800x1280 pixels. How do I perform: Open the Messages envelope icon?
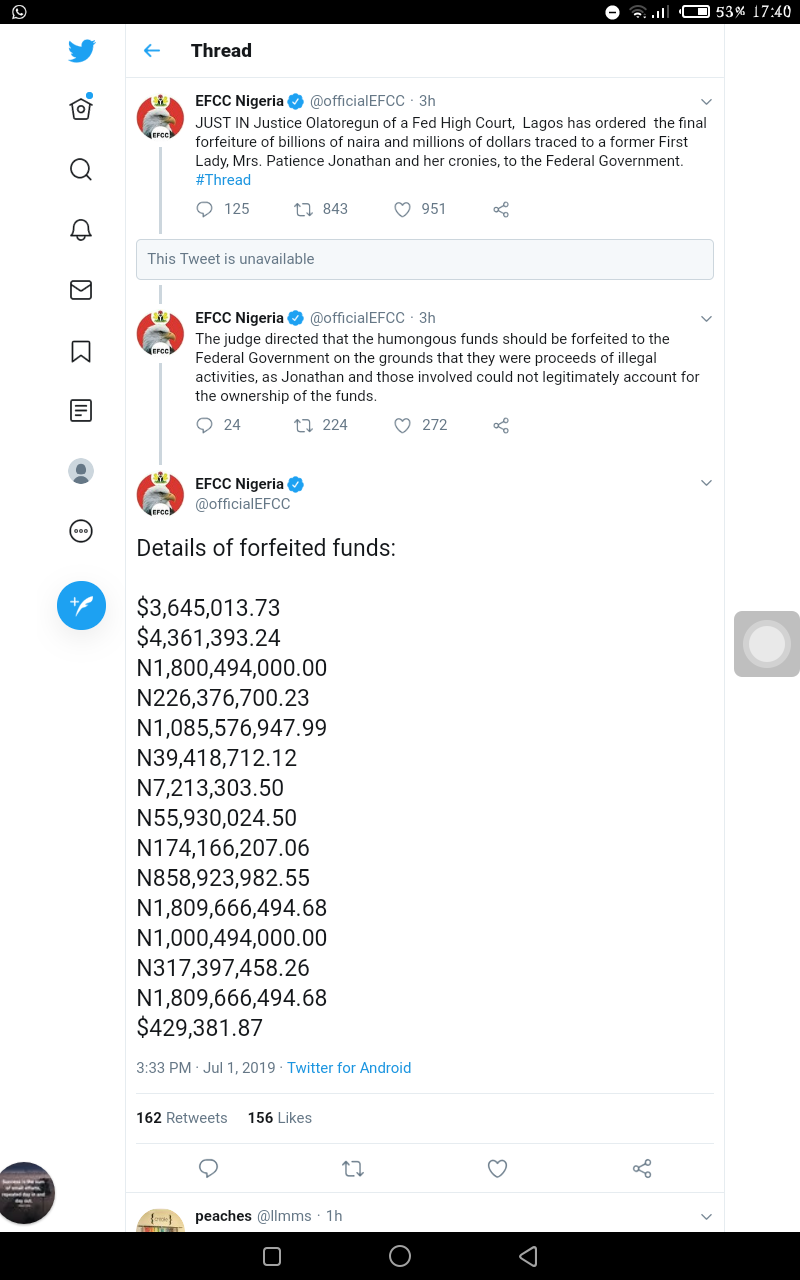point(81,290)
